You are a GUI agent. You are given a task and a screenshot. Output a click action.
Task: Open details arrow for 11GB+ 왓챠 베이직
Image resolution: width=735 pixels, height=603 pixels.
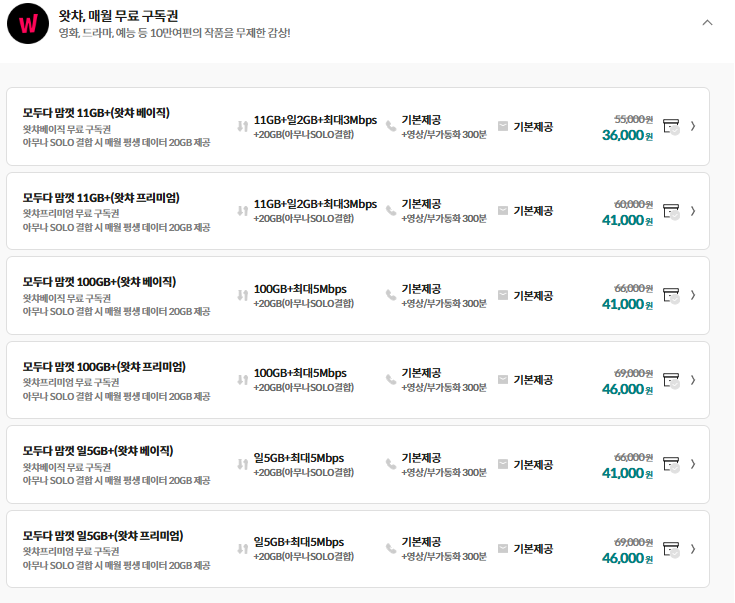[693, 126]
